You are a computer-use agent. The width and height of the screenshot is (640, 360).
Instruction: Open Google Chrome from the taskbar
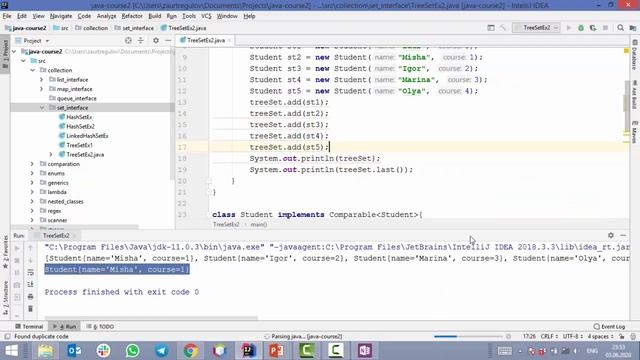(190, 351)
